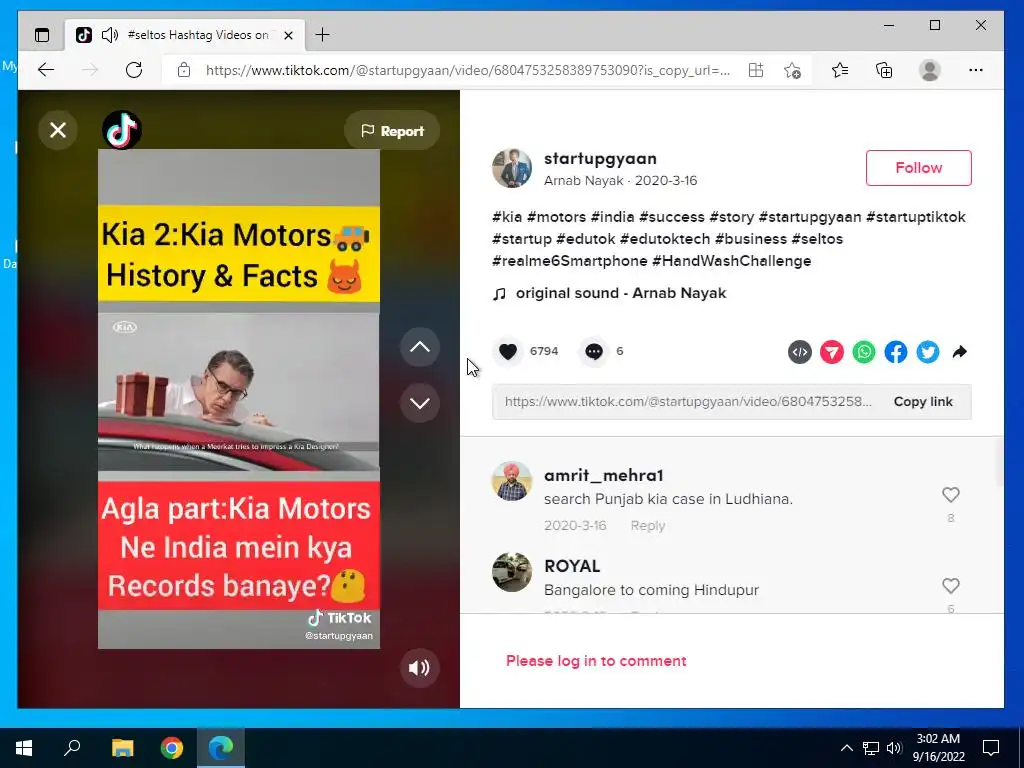Click the embed code icon
The height and width of the screenshot is (768, 1024).
(x=799, y=352)
